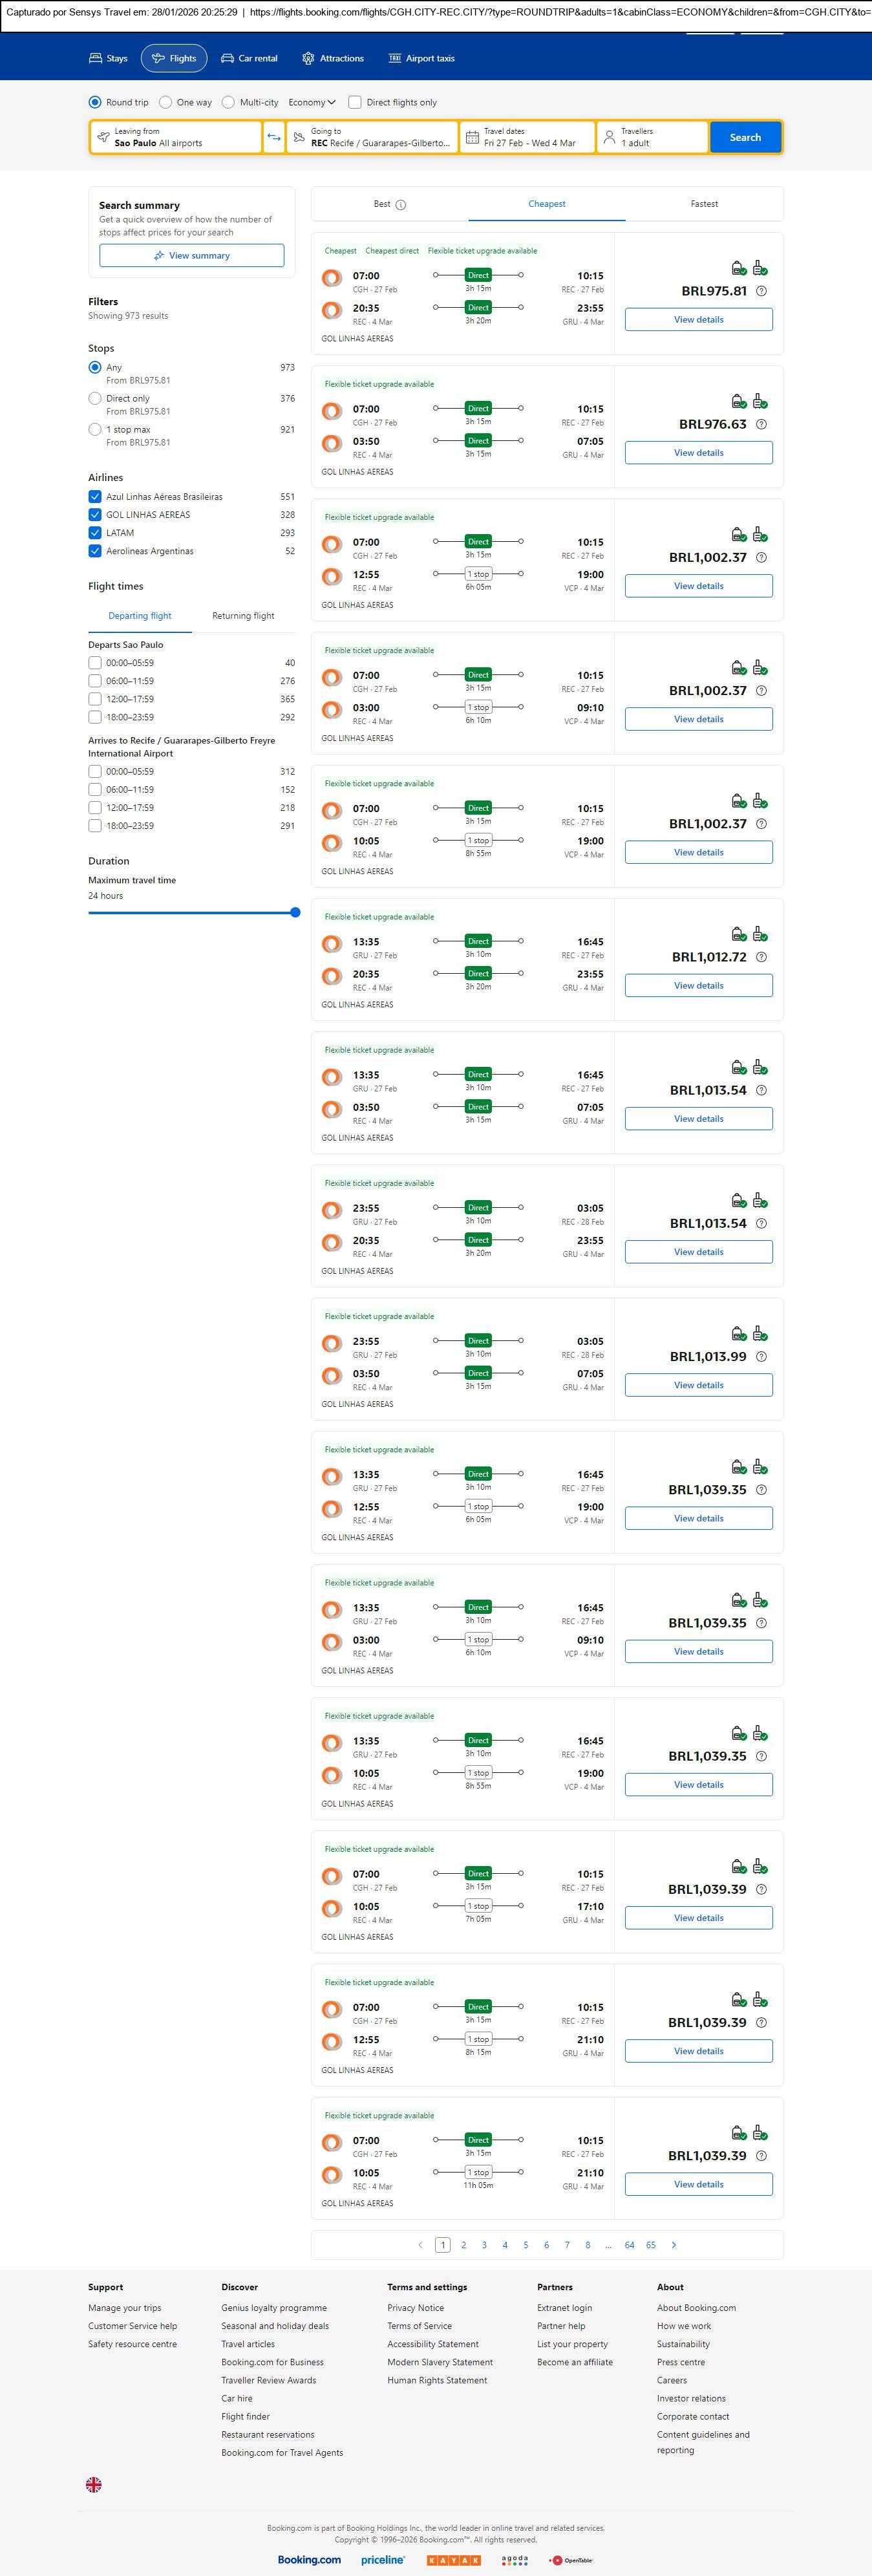Click the Airport taxis icon in header
The image size is (872, 2576).
(x=395, y=59)
